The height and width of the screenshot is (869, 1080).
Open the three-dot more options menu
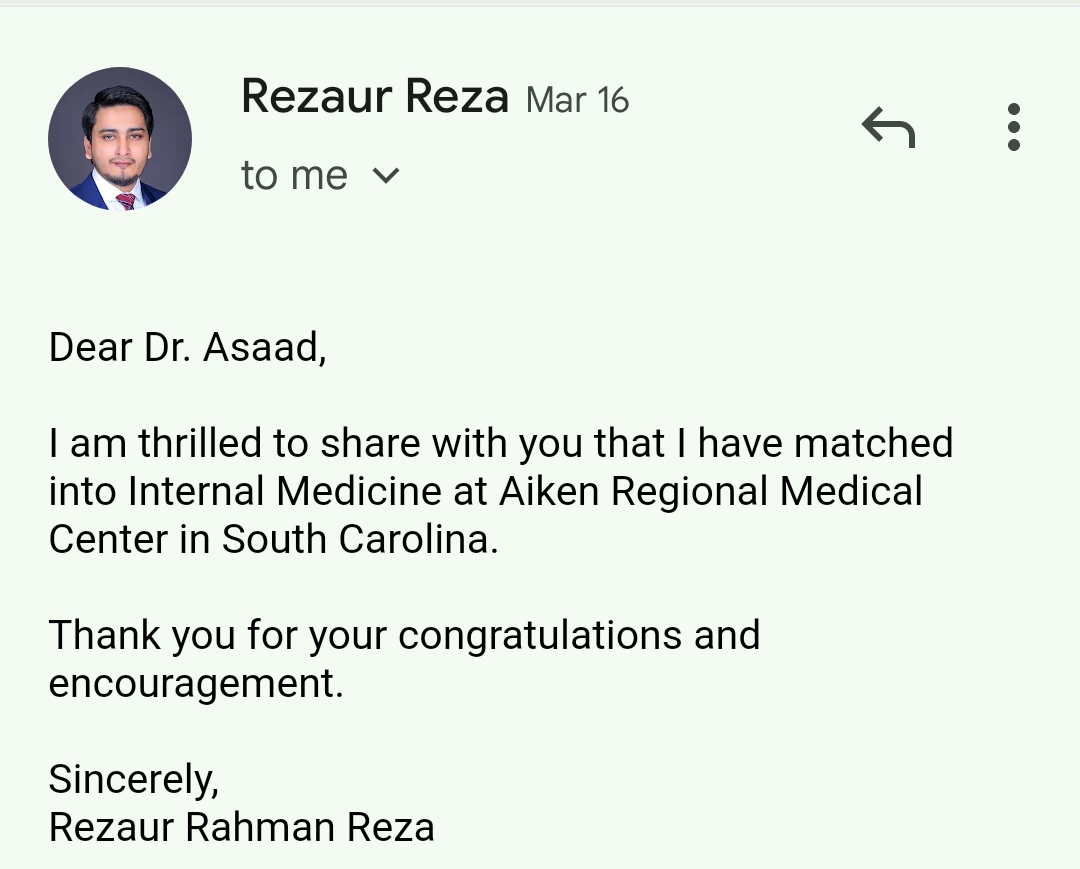pos(1013,127)
